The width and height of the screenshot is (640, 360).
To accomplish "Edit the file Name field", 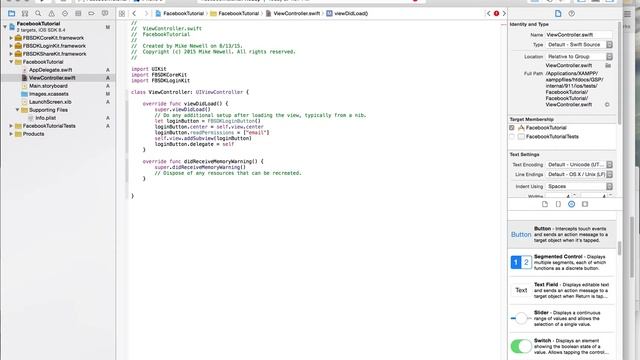I will [x=579, y=35].
